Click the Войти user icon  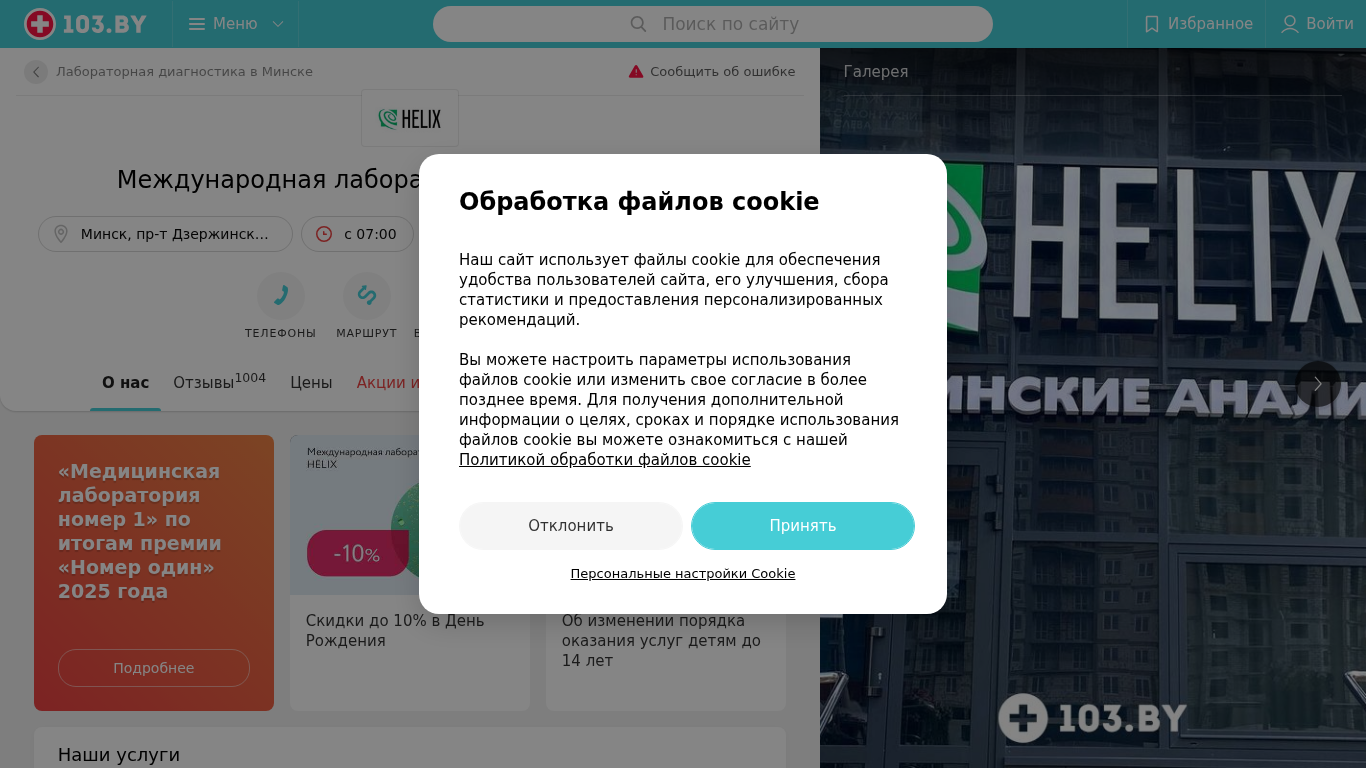[1290, 24]
